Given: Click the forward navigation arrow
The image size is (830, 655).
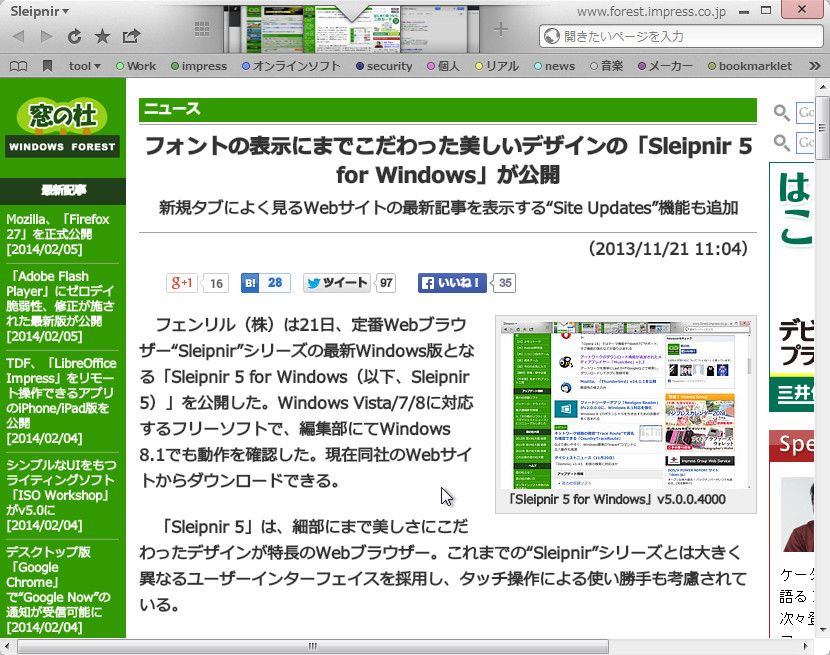Looking at the screenshot, I should pyautogui.click(x=46, y=35).
